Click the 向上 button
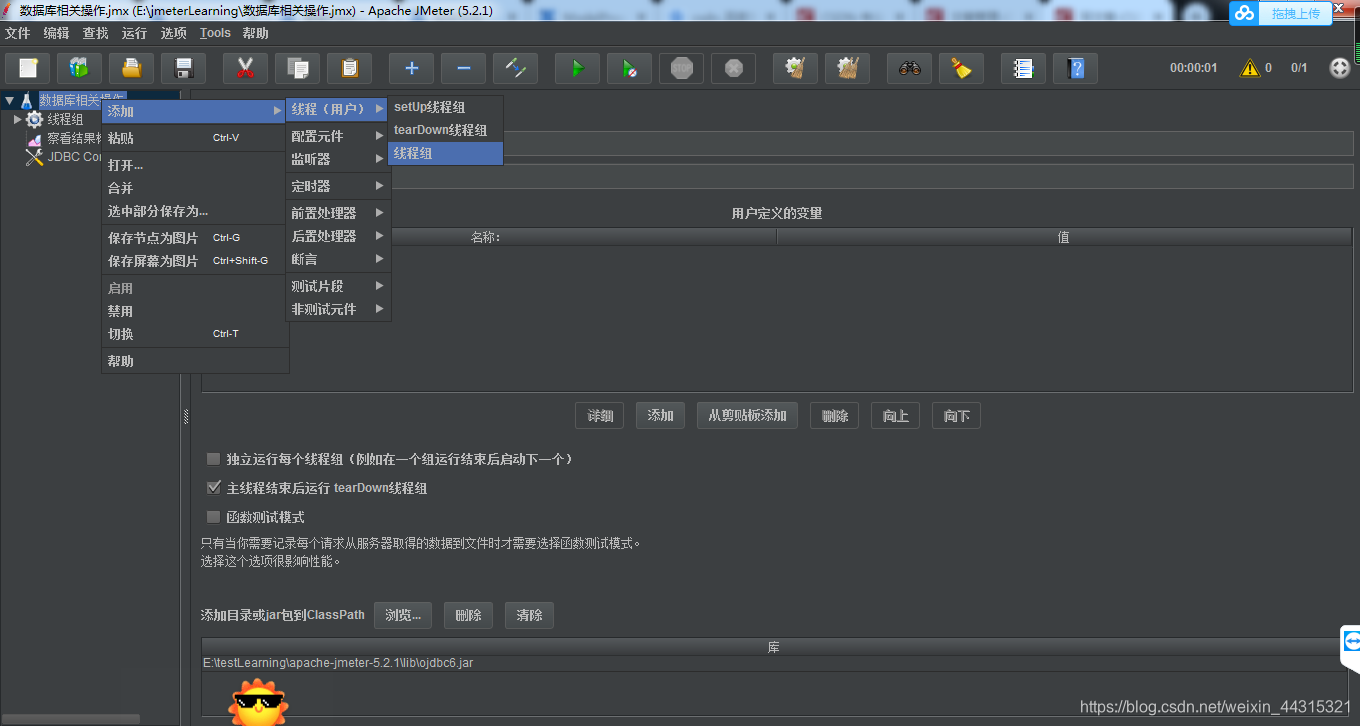This screenshot has height=726, width=1360. click(x=896, y=415)
